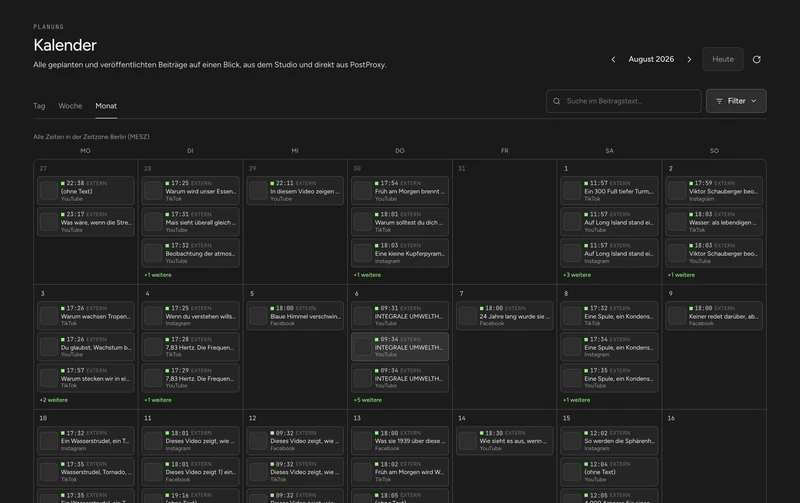Expand +1 weitere on August 8
This screenshot has height=503, width=800.
point(577,400)
